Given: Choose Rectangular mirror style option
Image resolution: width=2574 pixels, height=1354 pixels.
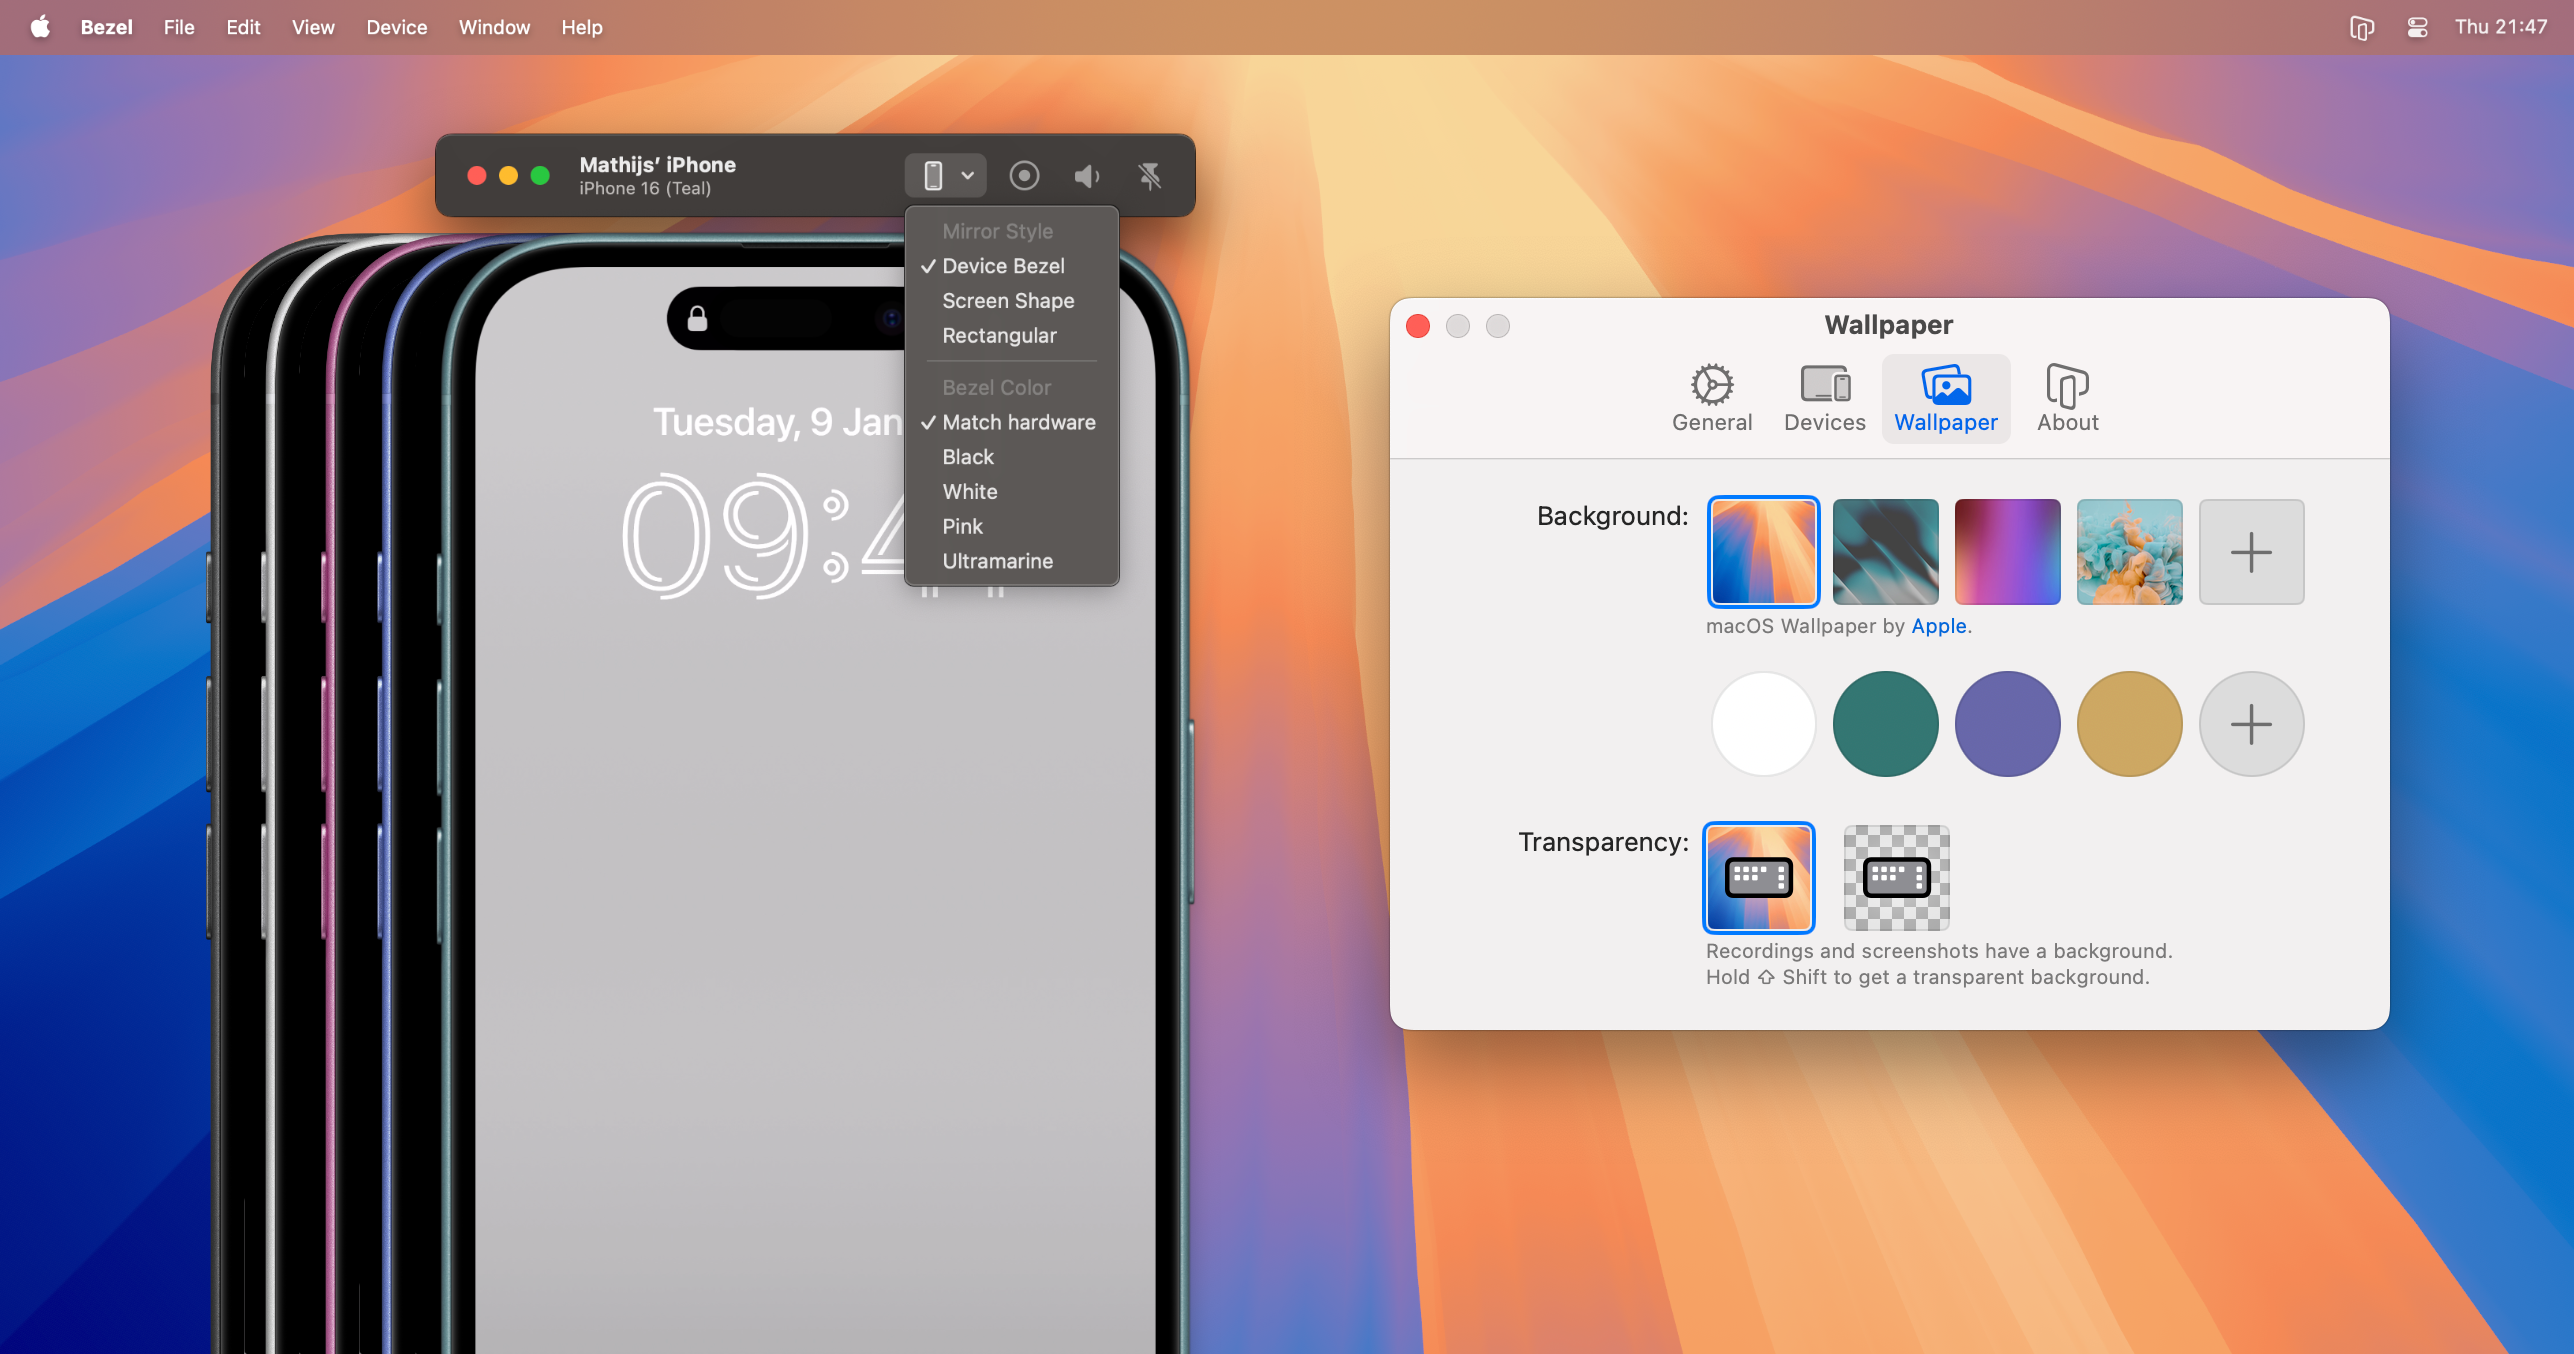Looking at the screenshot, I should pos(998,336).
